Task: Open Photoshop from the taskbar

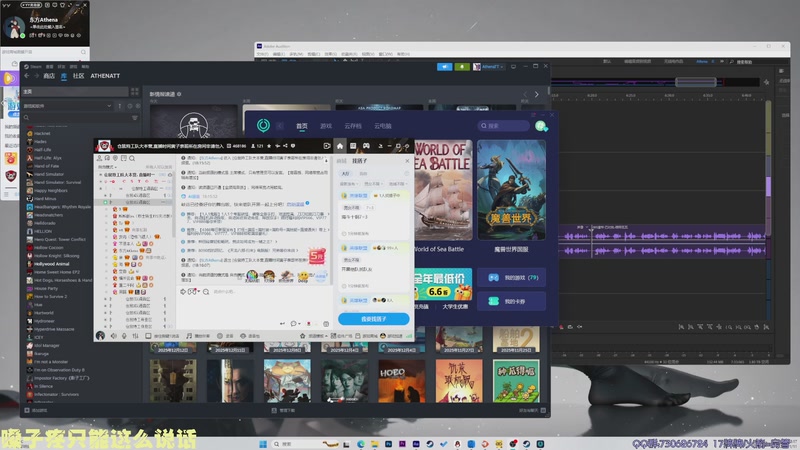Action: coord(388,444)
